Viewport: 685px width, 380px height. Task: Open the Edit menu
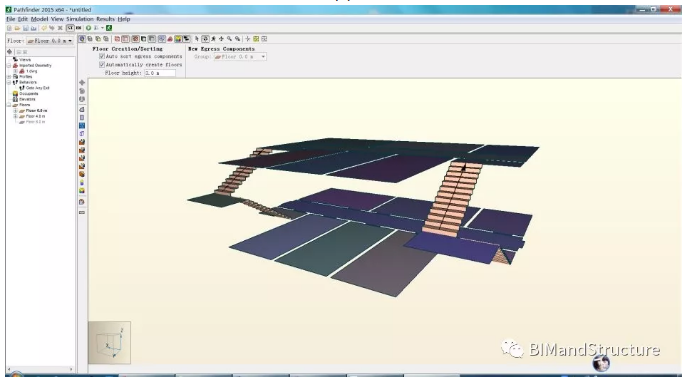(x=23, y=19)
